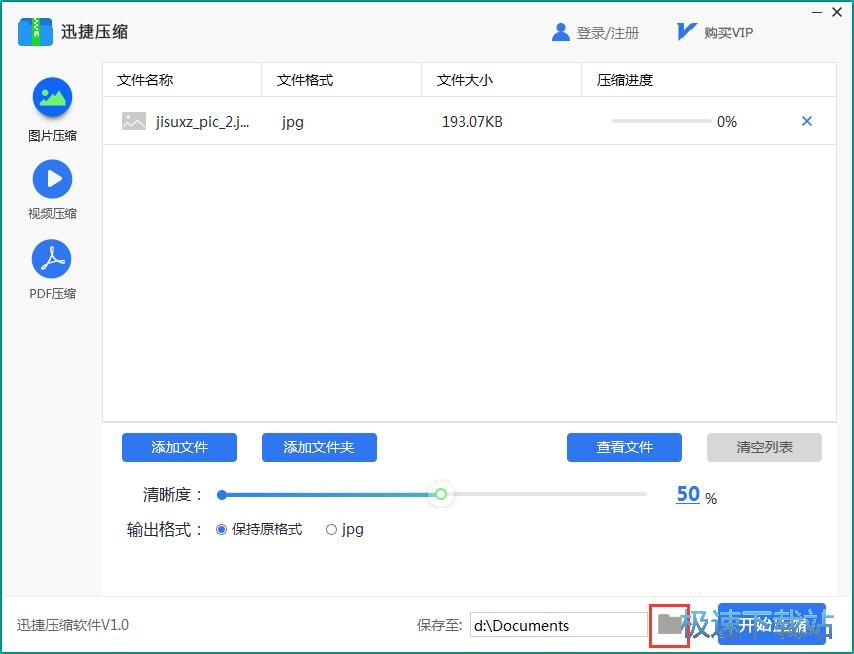This screenshot has height=654, width=854.
Task: Click the 清空列表 button
Action: pos(764,447)
